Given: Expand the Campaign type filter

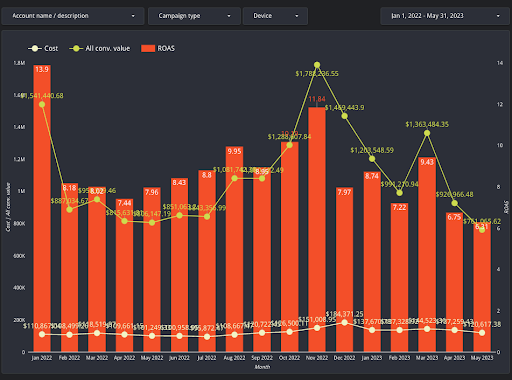Looking at the screenshot, I should point(194,16).
